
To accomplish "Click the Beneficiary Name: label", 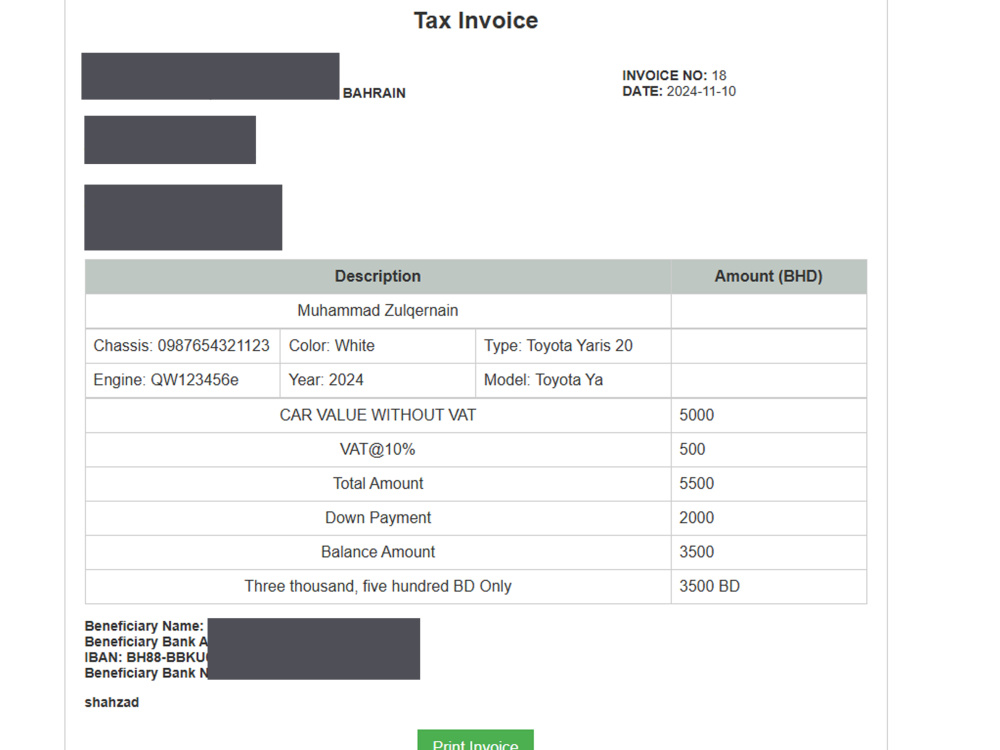I will click(144, 626).
